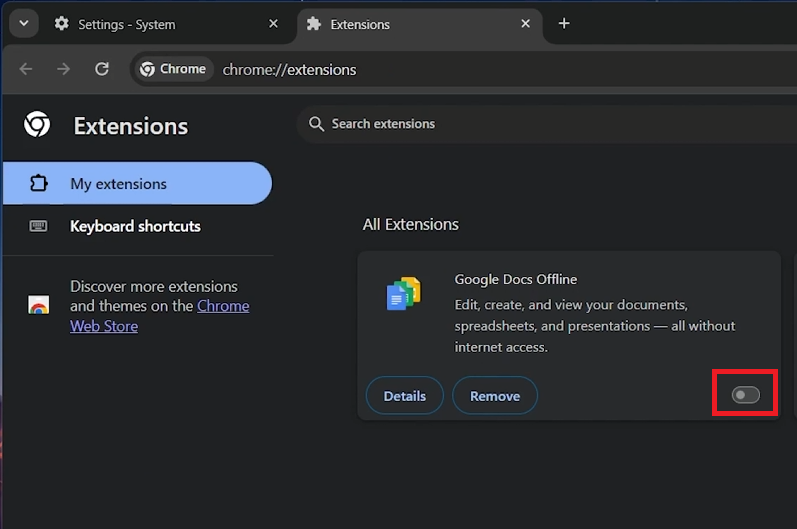Open a new tab with plus button

(x=564, y=23)
